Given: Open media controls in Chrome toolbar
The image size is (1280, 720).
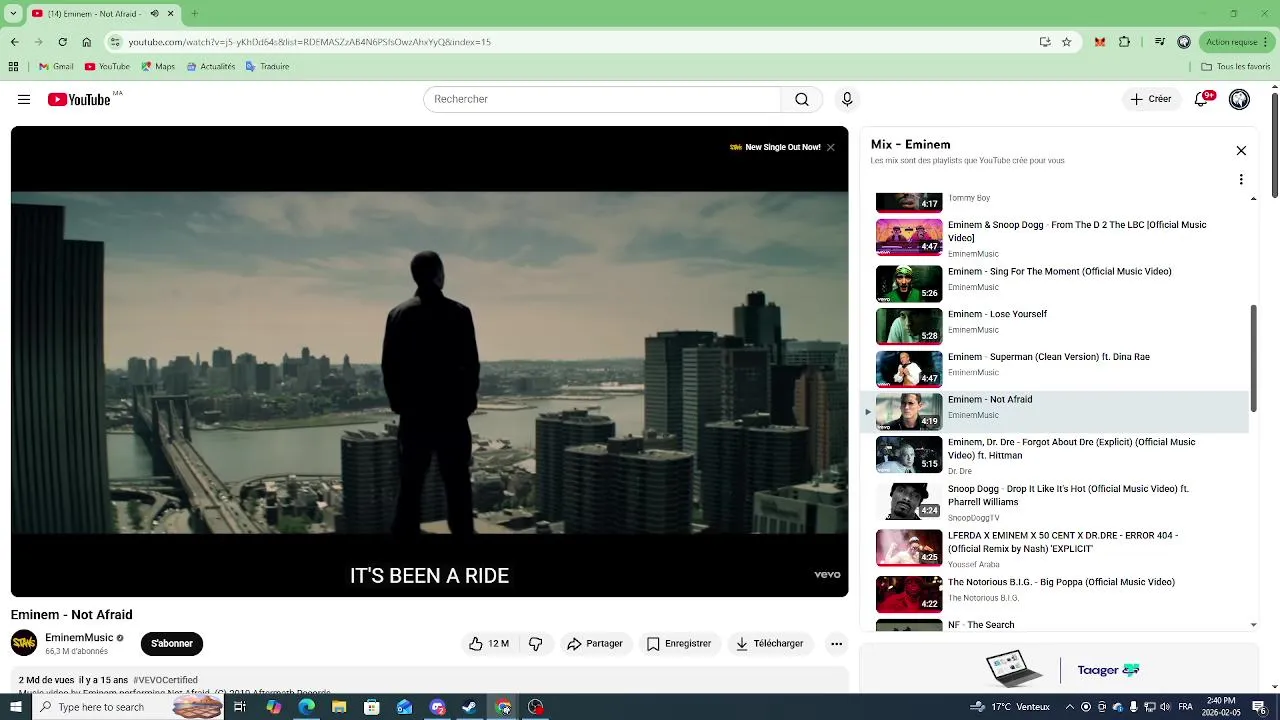Looking at the screenshot, I should [x=1159, y=42].
